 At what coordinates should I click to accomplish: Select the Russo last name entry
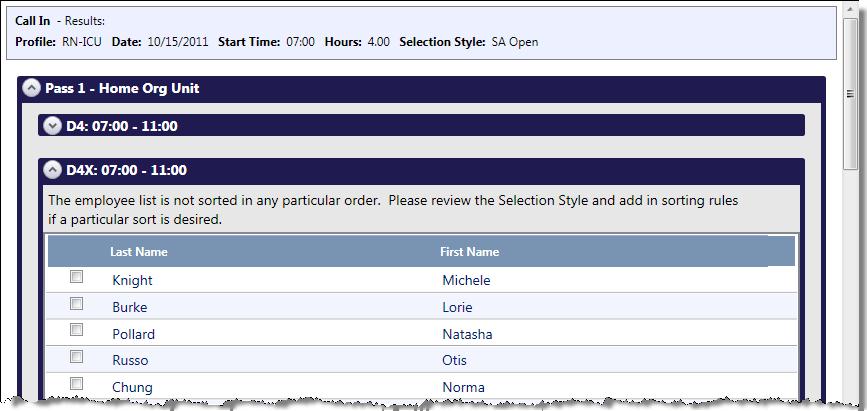tap(129, 361)
